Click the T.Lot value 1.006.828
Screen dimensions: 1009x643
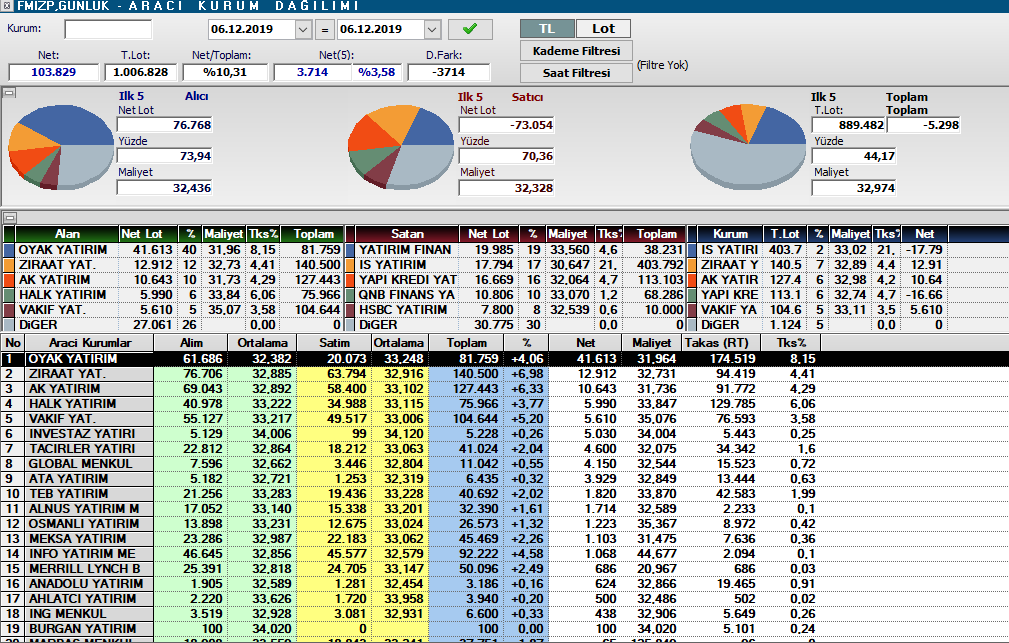click(140, 72)
